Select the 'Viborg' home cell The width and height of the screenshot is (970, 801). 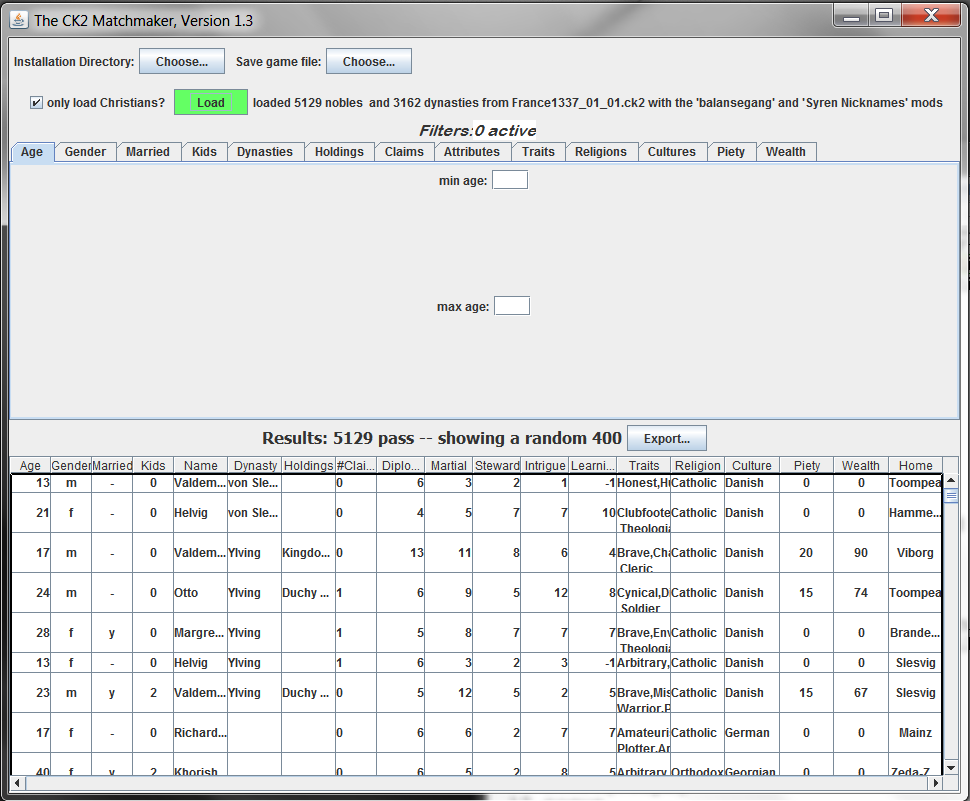click(916, 552)
